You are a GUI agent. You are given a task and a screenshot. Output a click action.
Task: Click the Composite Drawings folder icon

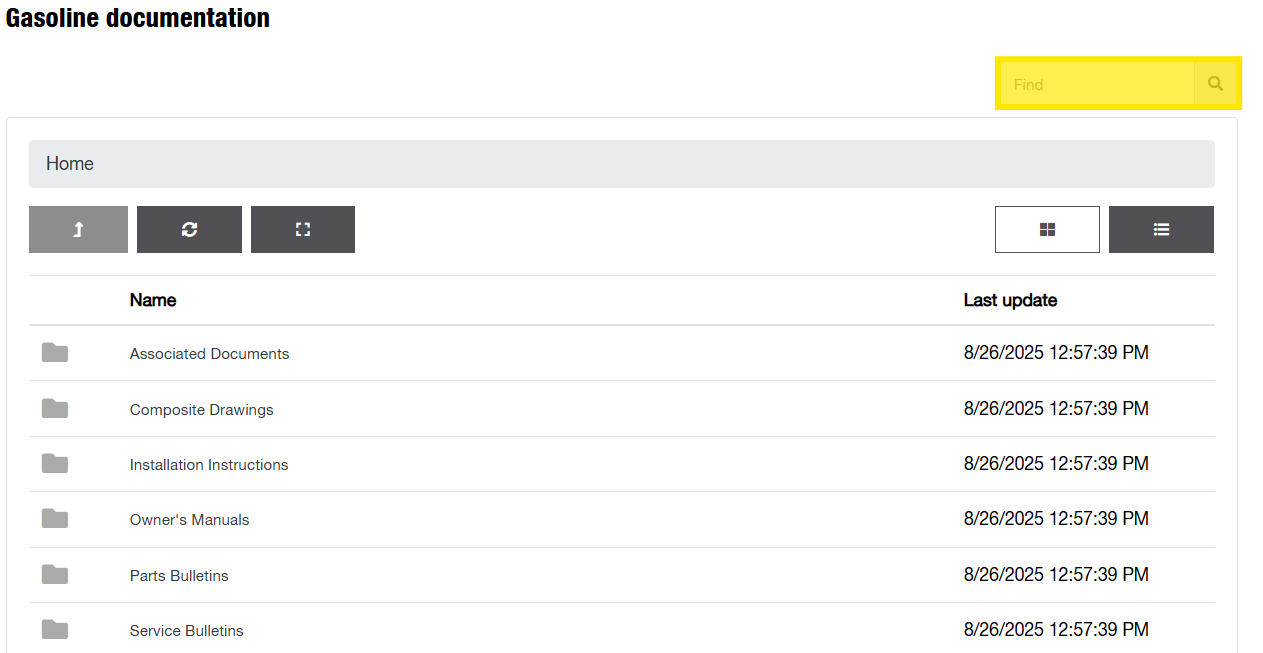coord(55,409)
